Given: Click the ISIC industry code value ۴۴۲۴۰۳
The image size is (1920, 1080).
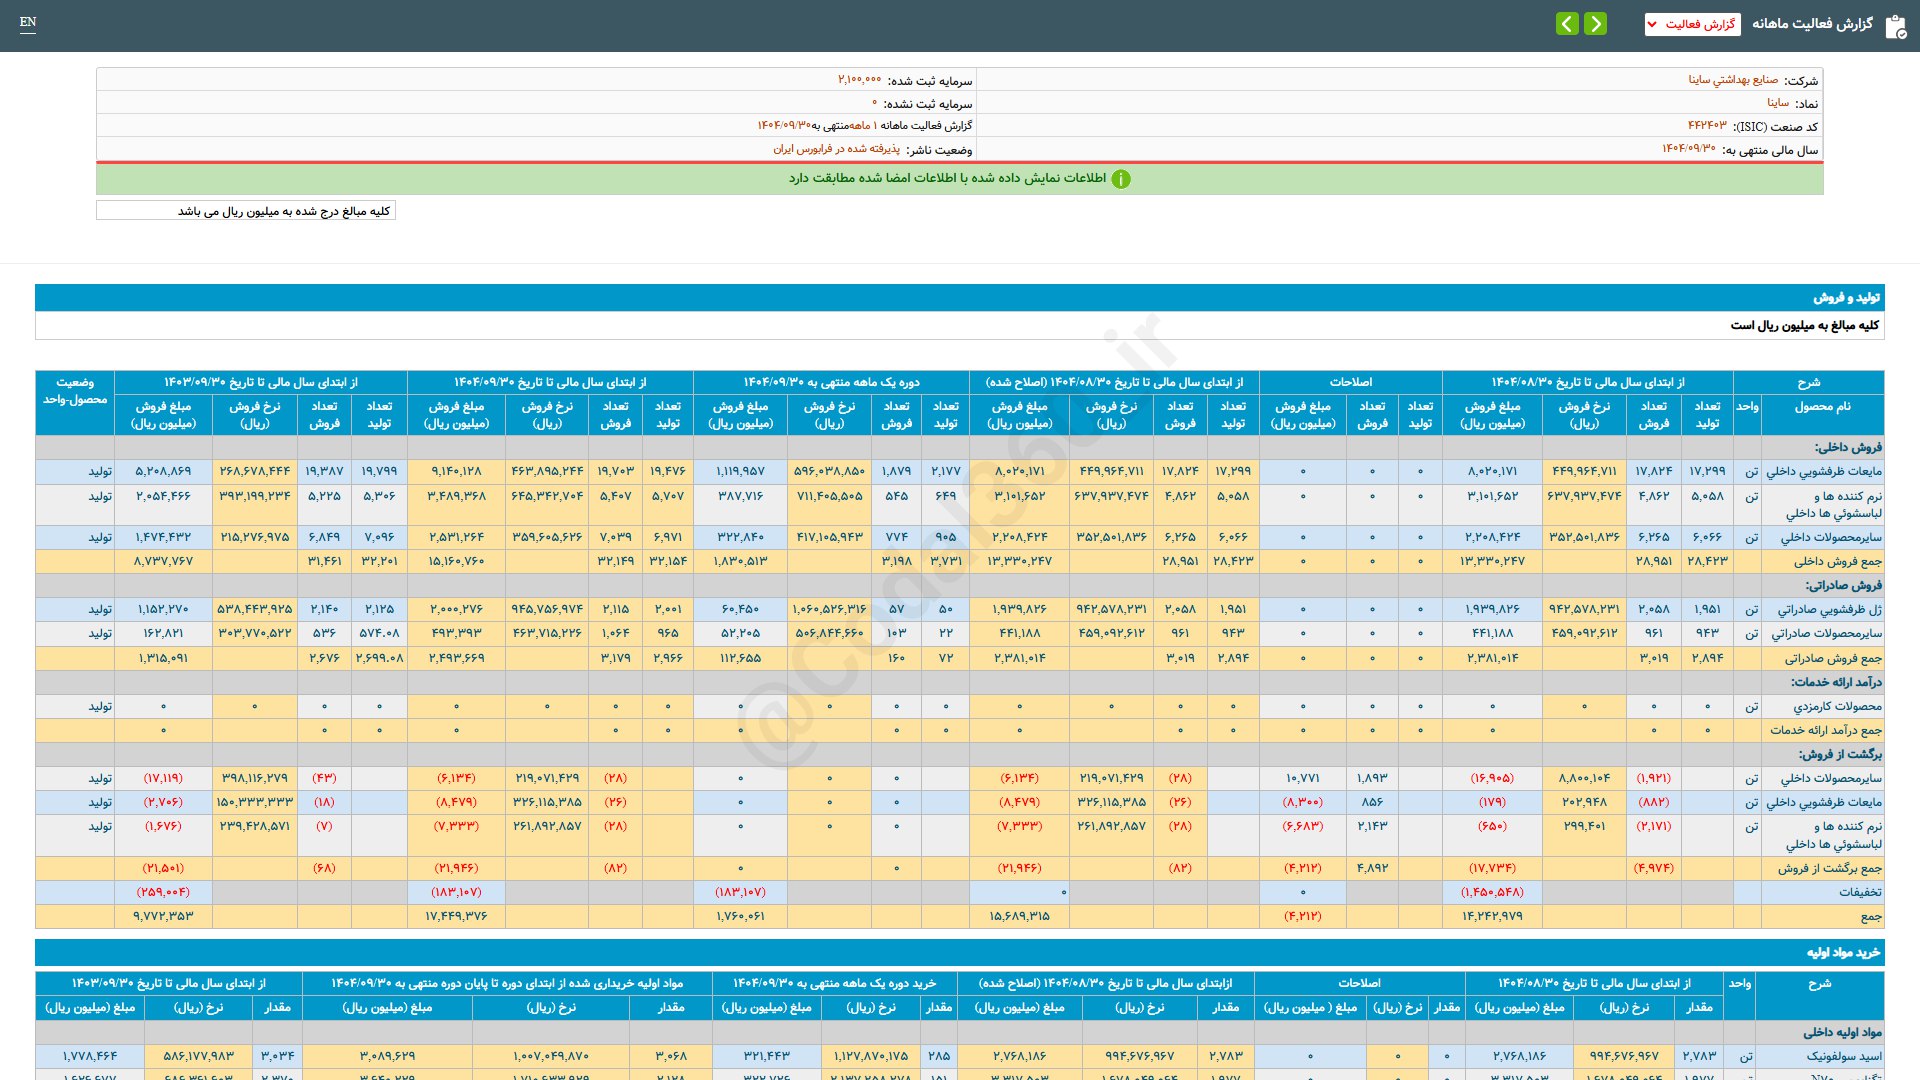Looking at the screenshot, I should 1706,126.
